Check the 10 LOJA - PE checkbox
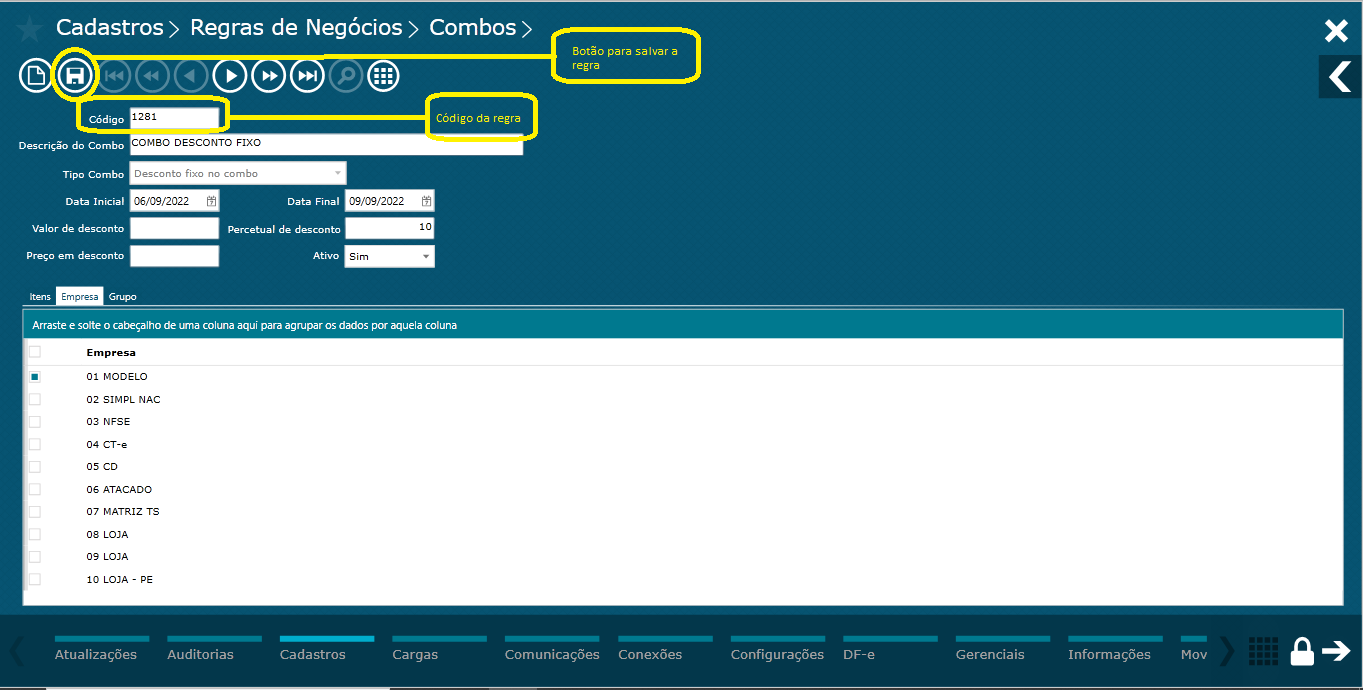 point(35,579)
